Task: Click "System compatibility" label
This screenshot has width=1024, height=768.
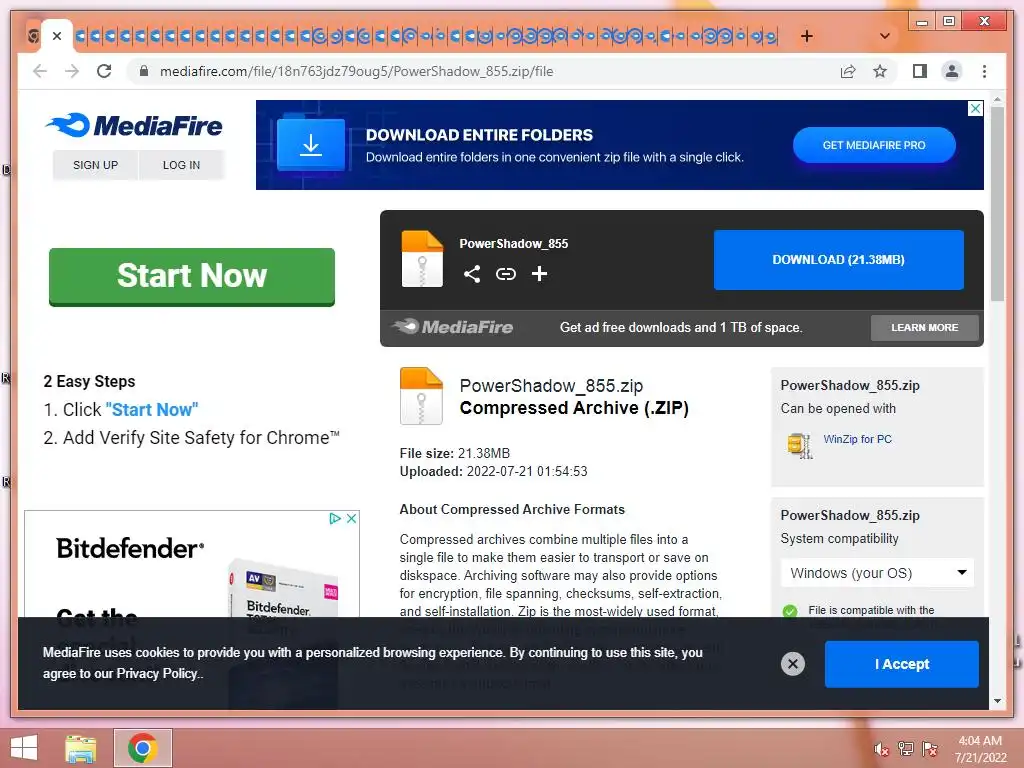Action: point(839,539)
